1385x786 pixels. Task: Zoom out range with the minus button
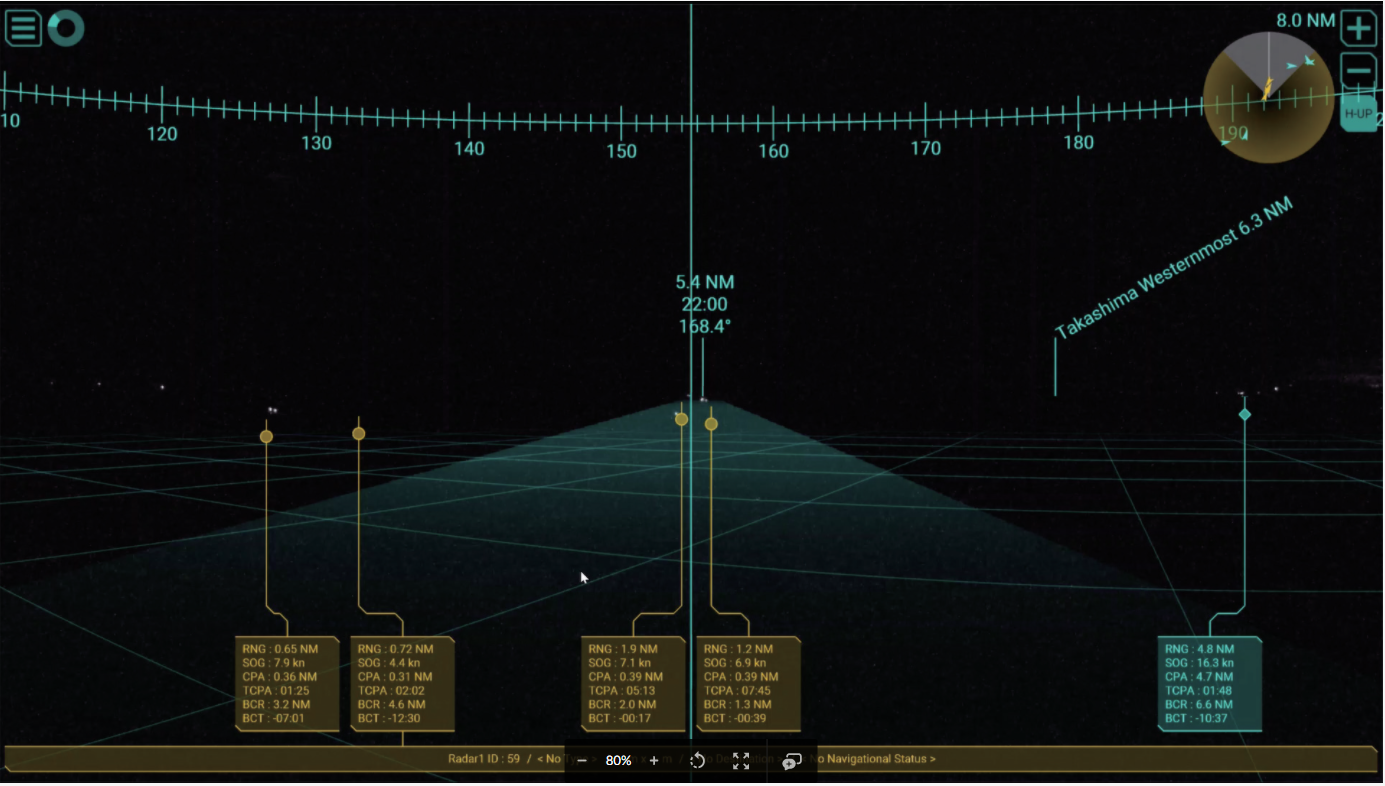pyautogui.click(x=1357, y=71)
